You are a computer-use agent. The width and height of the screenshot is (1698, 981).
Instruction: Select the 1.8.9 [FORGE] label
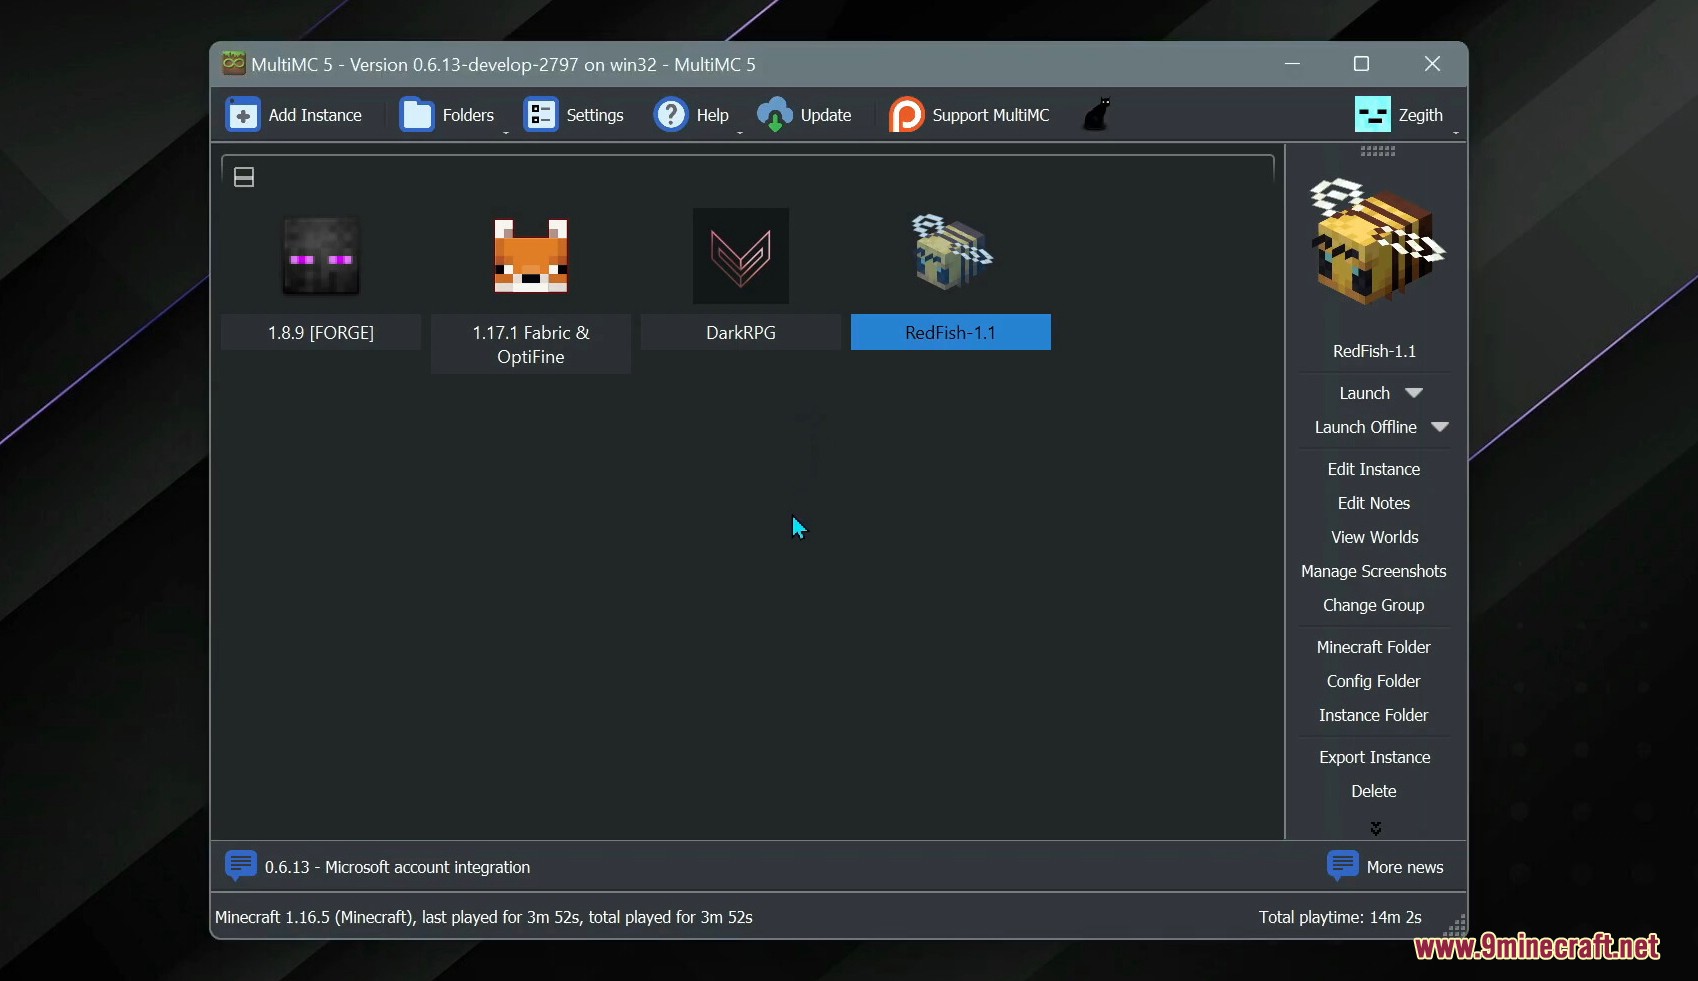321,332
